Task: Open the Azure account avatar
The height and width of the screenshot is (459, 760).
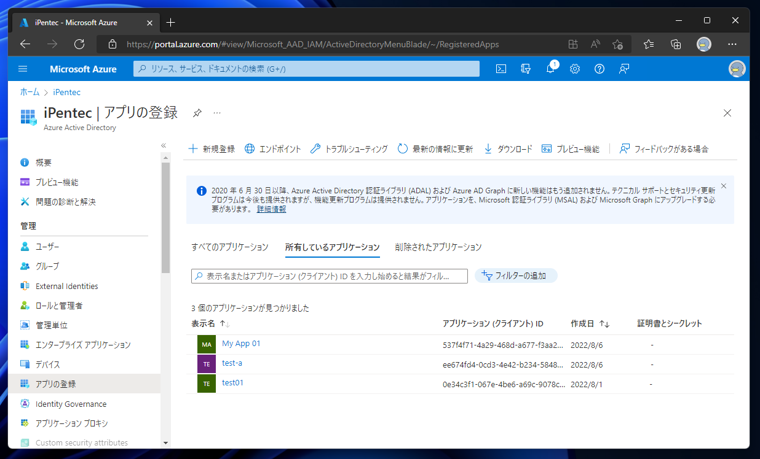Action: (x=737, y=69)
